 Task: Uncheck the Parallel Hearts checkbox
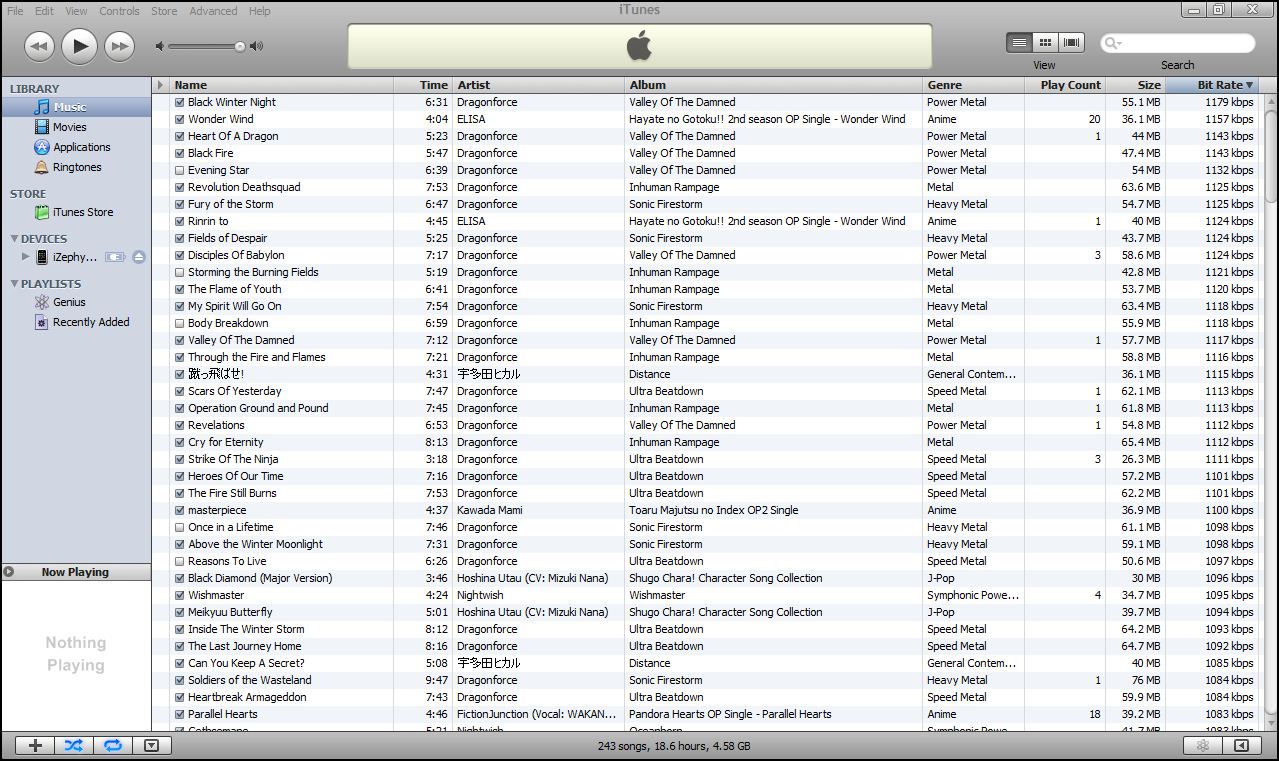pos(180,714)
